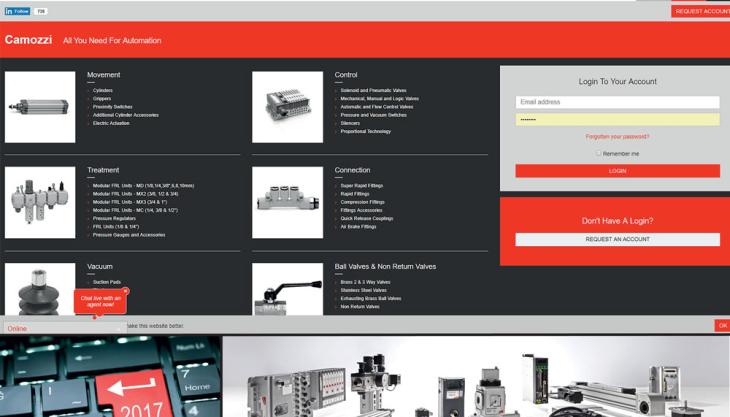730x417 pixels.
Task: Click the Chat live with an agent bubble
Action: click(100, 301)
